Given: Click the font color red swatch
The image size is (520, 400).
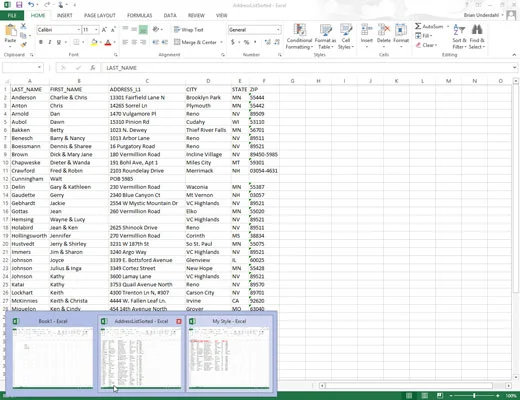Looking at the screenshot, I should 108,42.
